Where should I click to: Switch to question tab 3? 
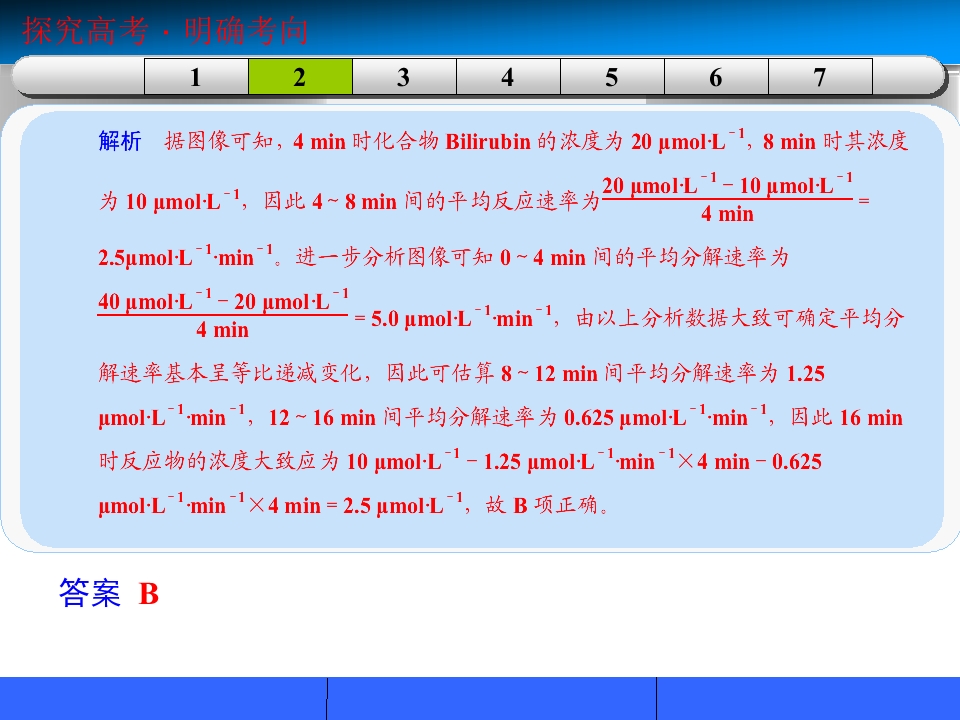pyautogui.click(x=404, y=77)
